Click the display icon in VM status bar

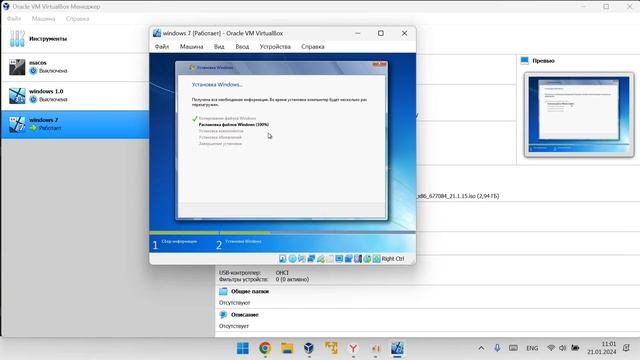[x=339, y=259]
